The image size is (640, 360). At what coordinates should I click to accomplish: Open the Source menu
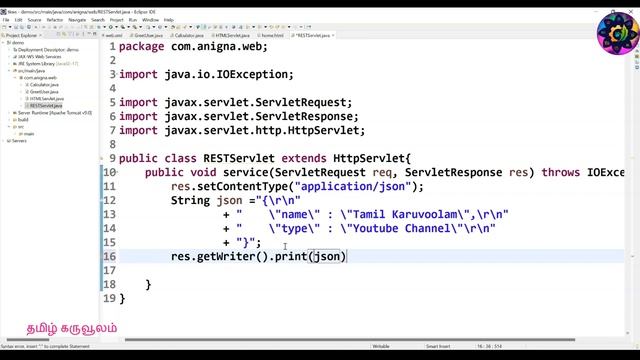pos(34,20)
